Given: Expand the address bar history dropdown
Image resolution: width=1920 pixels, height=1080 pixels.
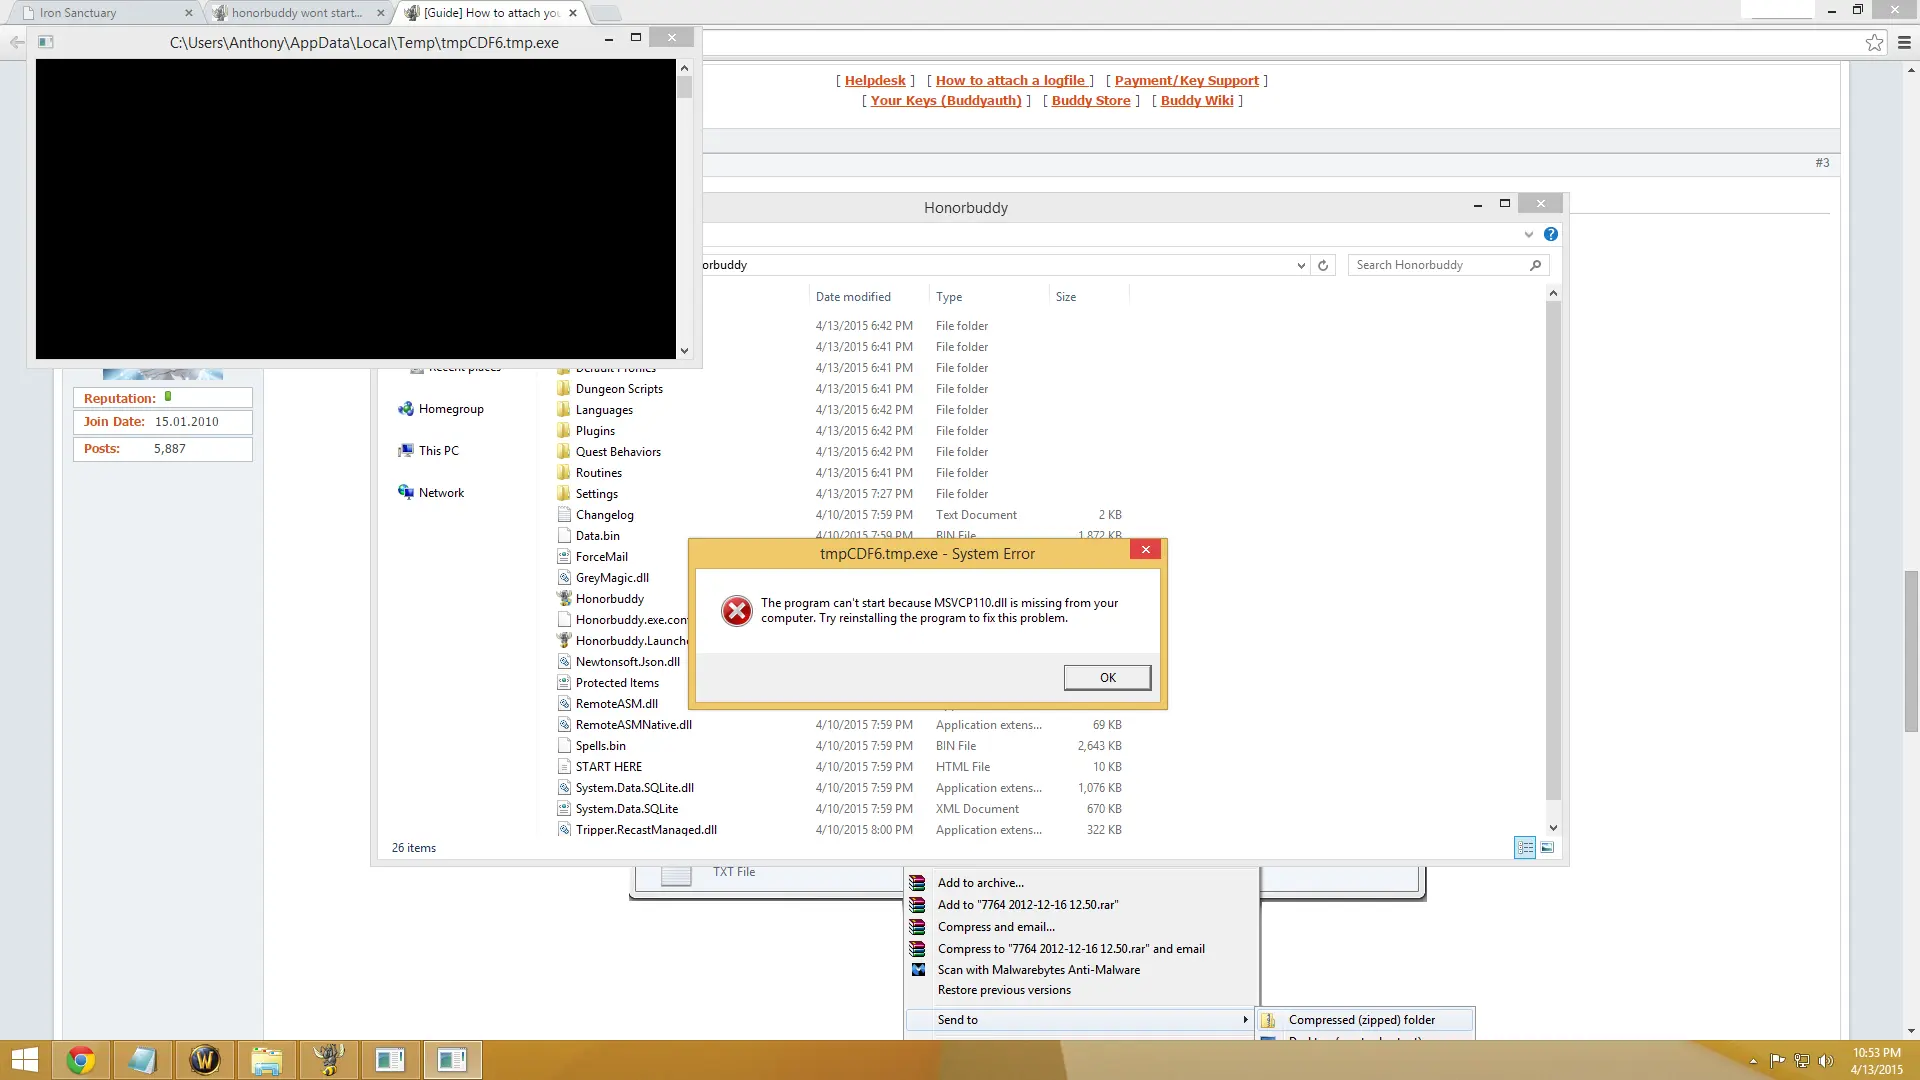Looking at the screenshot, I should tap(1300, 265).
